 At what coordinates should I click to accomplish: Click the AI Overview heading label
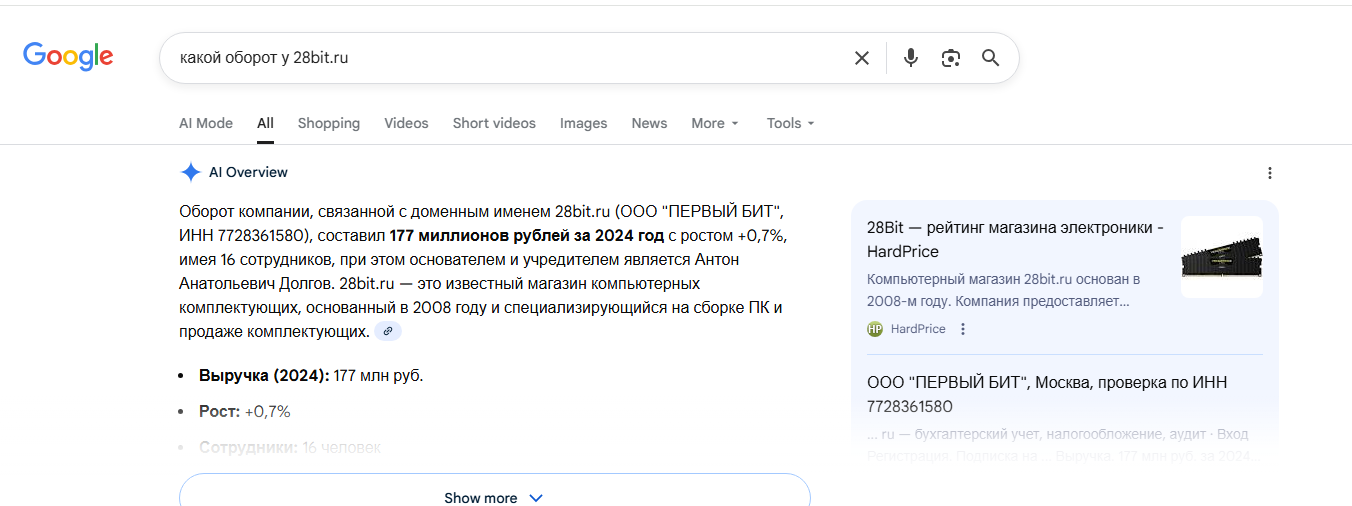(x=248, y=172)
